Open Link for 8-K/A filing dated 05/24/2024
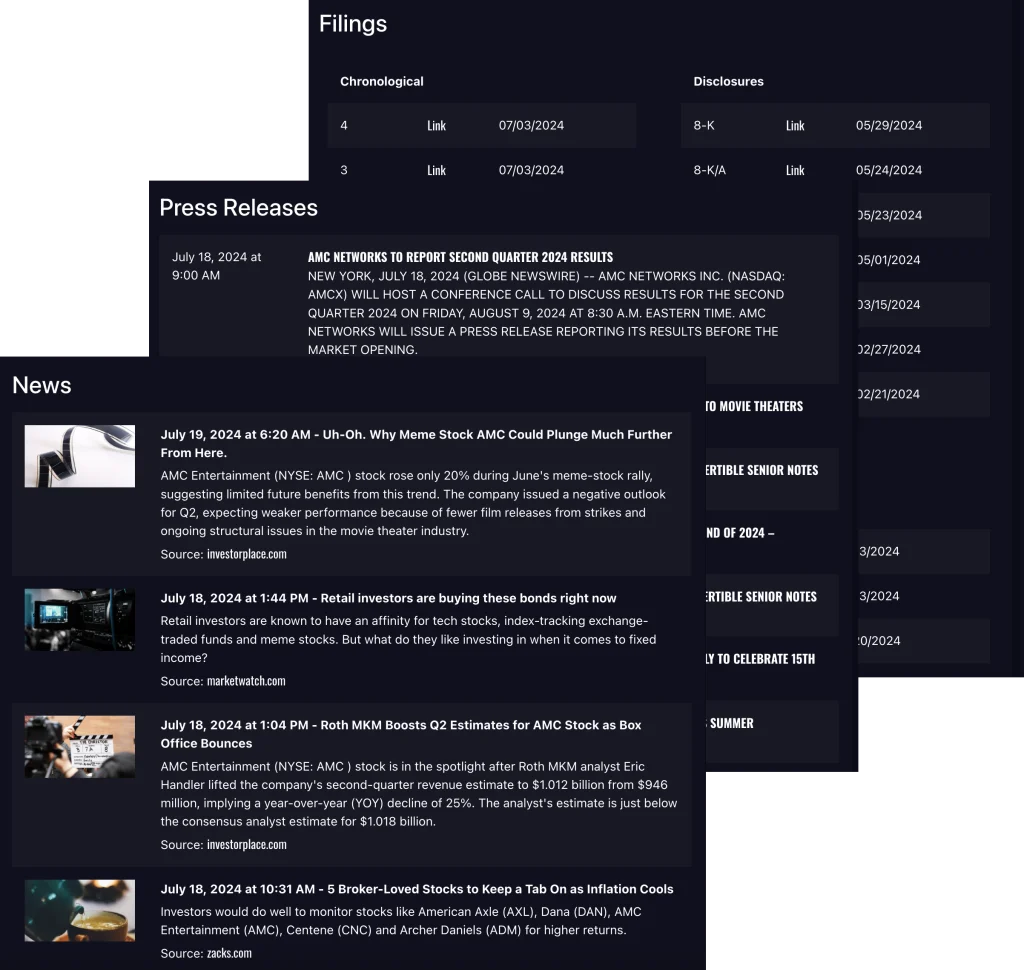This screenshot has width=1024, height=970. pyautogui.click(x=795, y=170)
